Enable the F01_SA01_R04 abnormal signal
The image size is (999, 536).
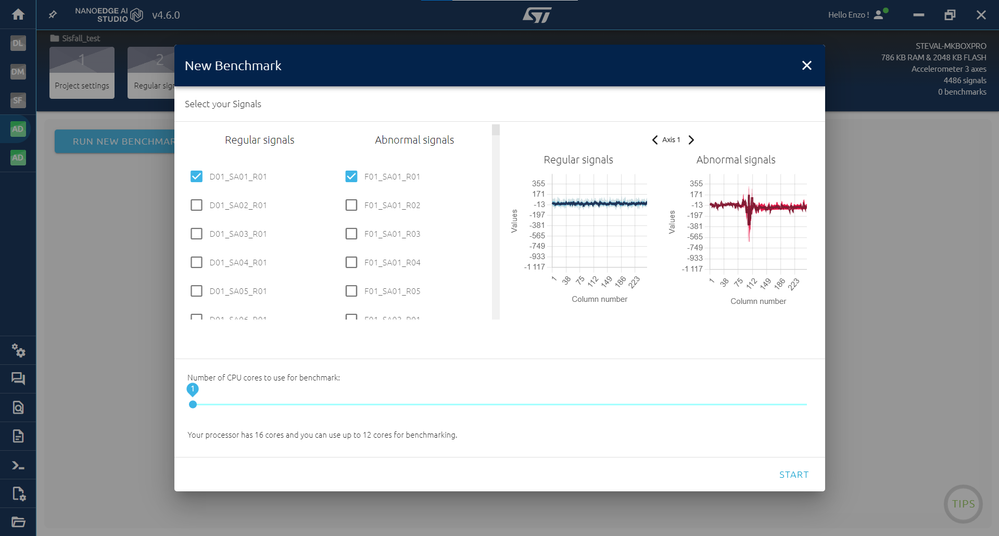[351, 263]
